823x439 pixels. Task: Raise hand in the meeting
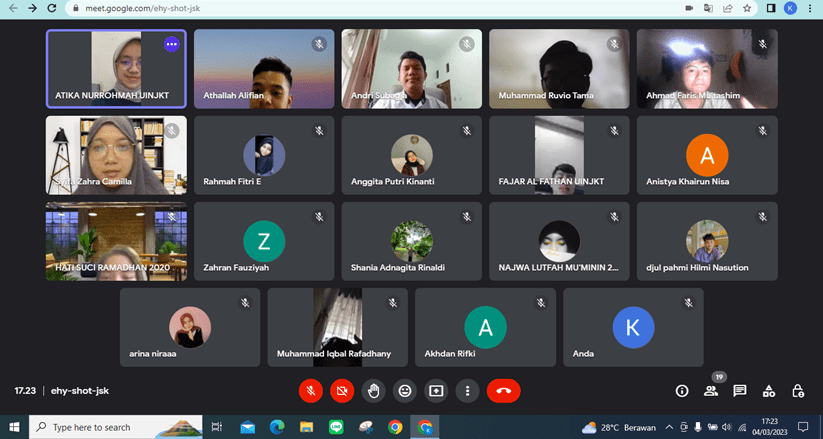click(374, 391)
